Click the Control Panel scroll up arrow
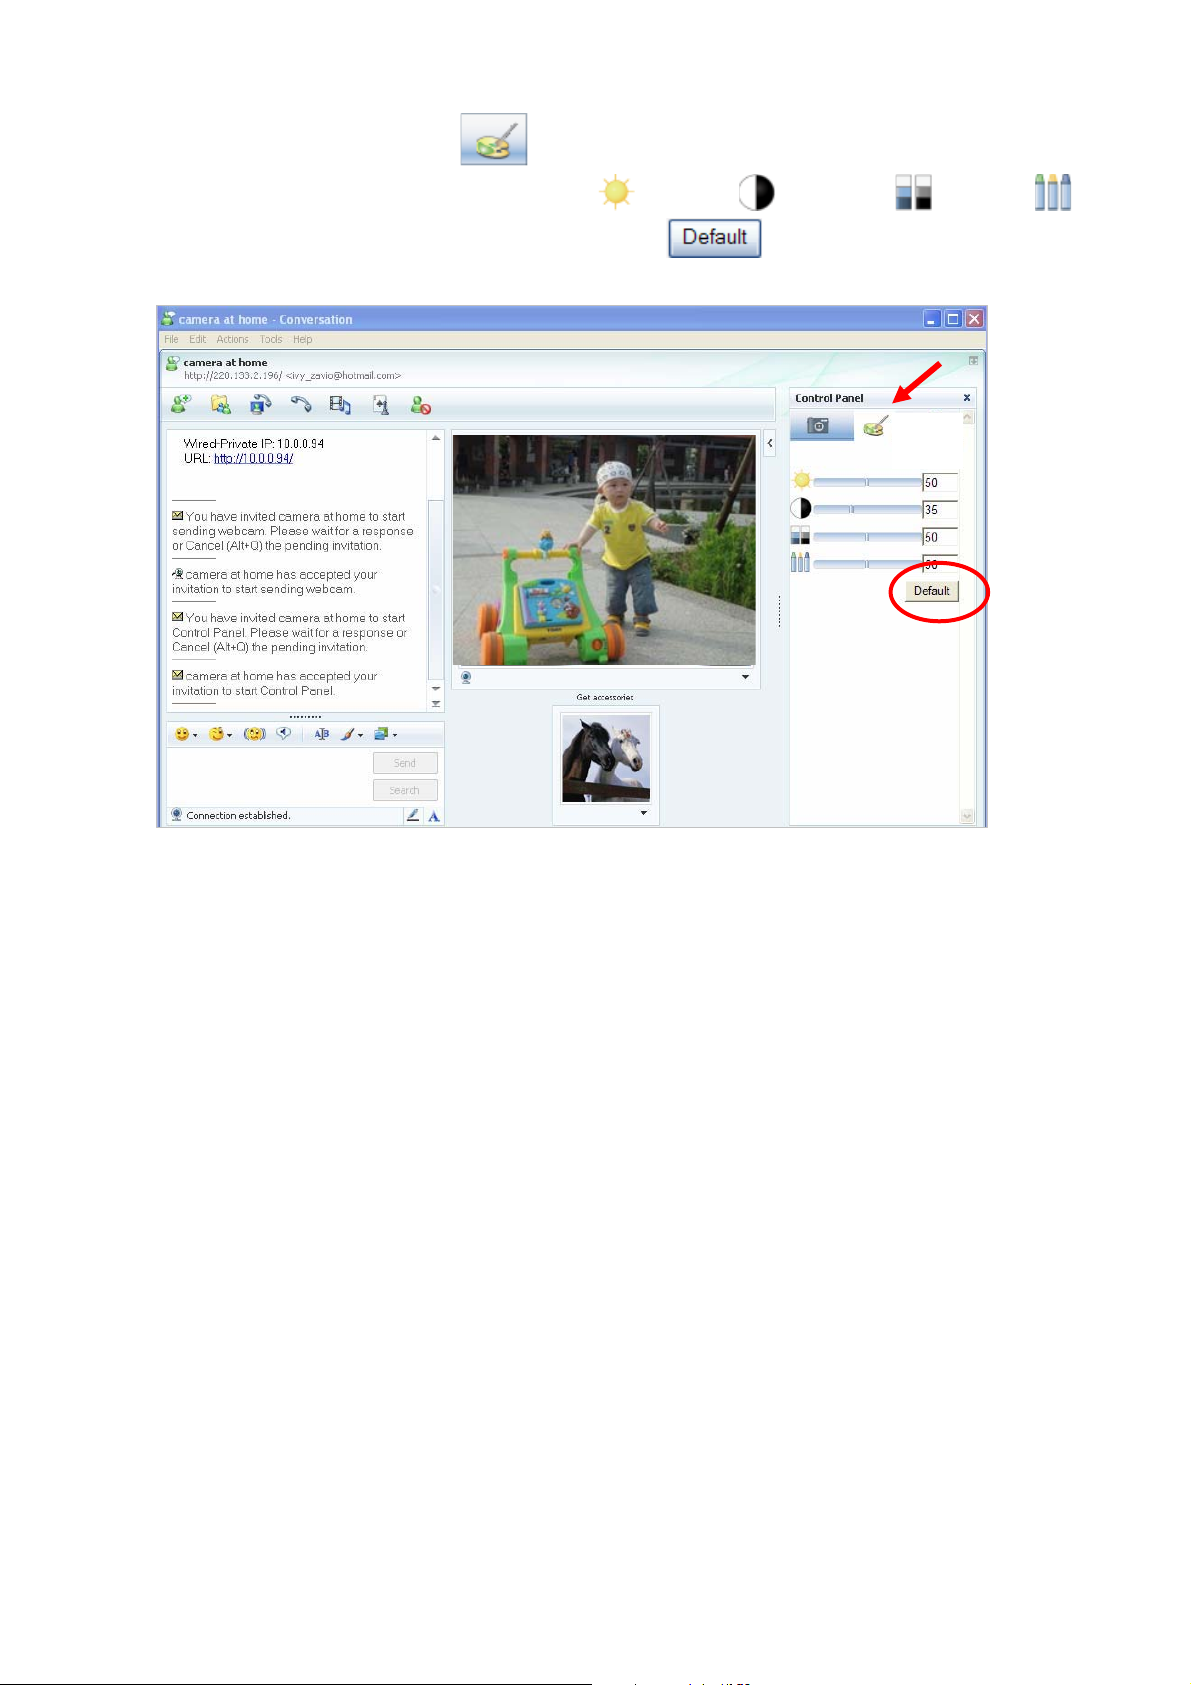The height and width of the screenshot is (1685, 1191). click(967, 418)
